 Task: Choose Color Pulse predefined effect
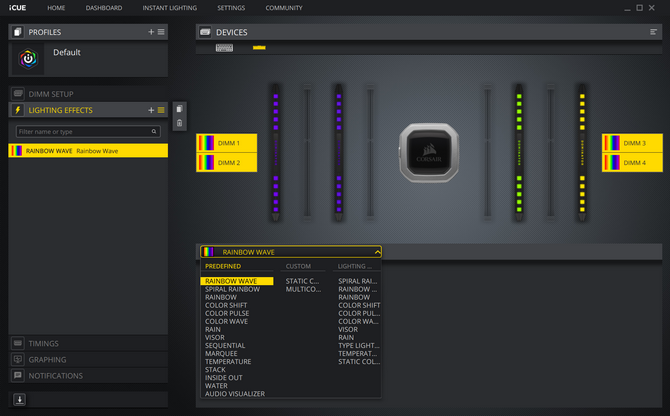tap(227, 313)
